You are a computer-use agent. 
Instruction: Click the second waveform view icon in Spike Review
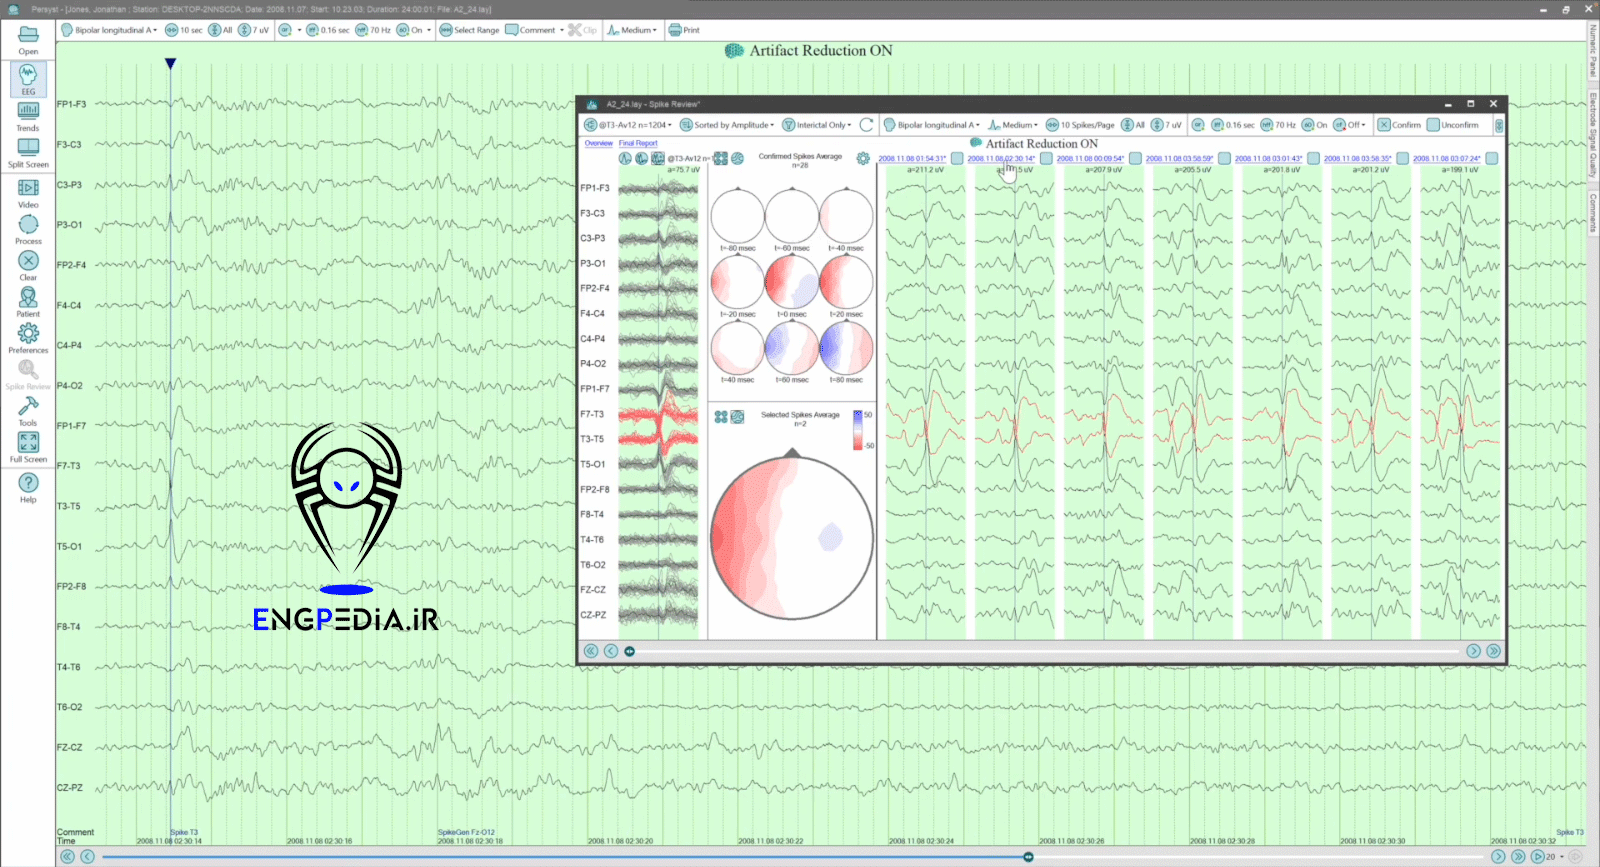click(x=641, y=158)
